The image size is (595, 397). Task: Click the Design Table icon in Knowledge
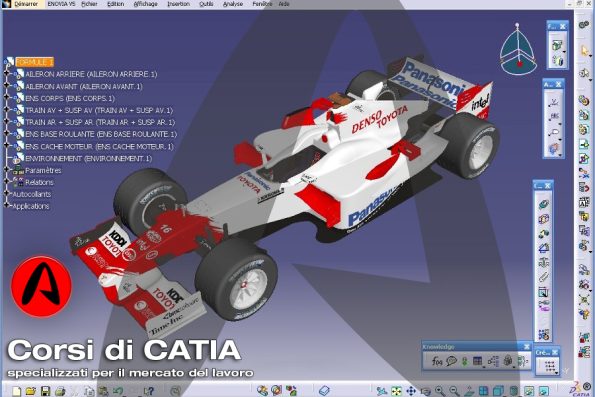click(478, 361)
